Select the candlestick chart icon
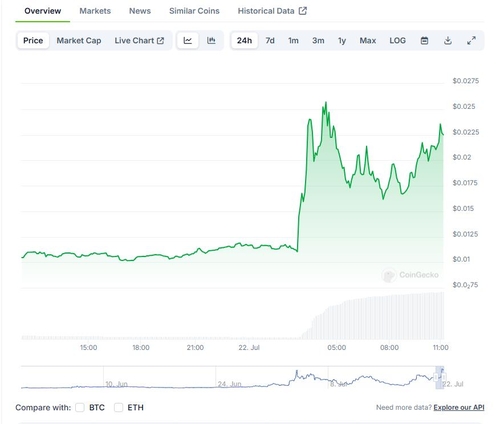 (211, 41)
